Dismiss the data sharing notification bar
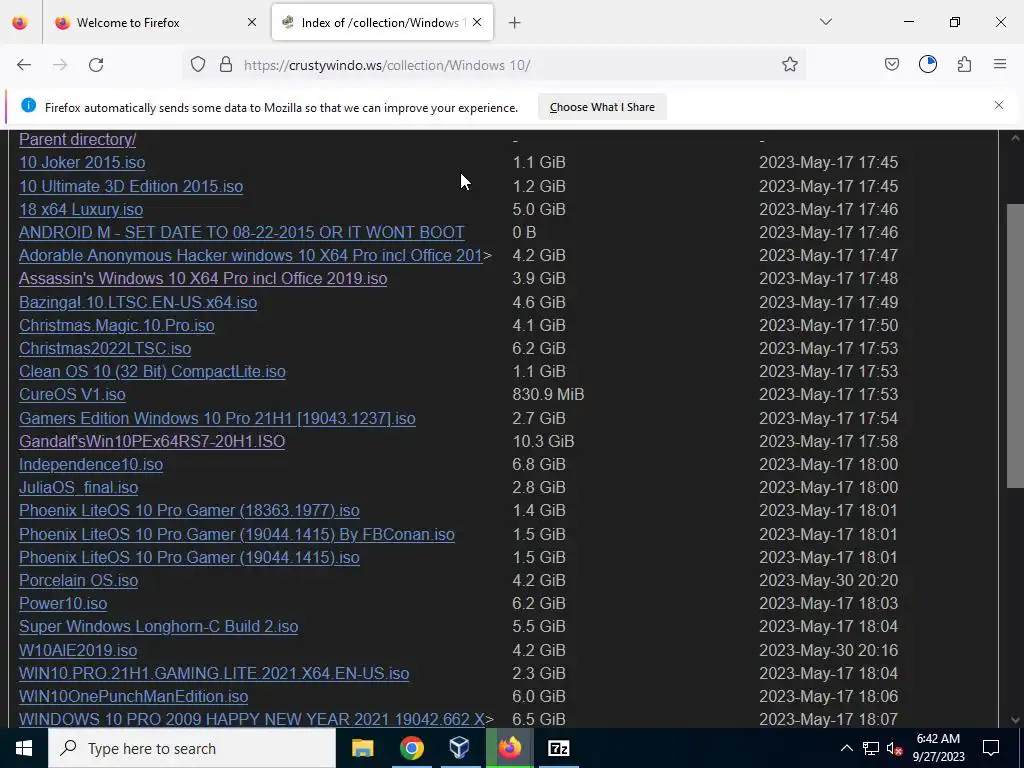1024x768 pixels. (x=999, y=105)
